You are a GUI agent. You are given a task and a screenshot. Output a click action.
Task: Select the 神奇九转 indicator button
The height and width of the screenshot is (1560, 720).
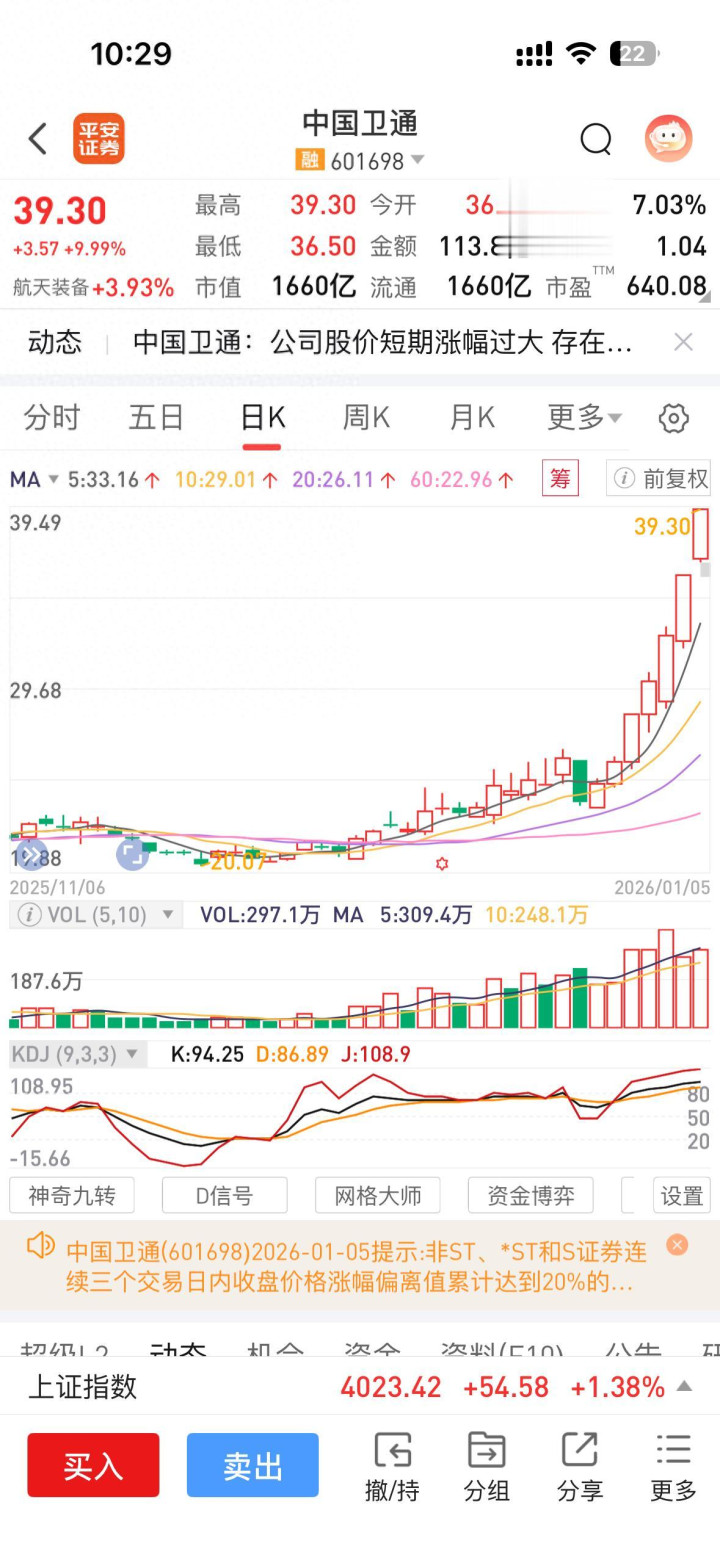coord(71,1195)
